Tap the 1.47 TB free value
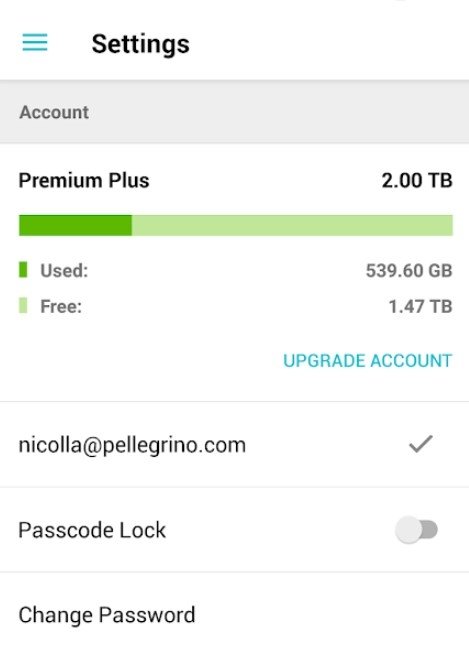 coord(420,307)
